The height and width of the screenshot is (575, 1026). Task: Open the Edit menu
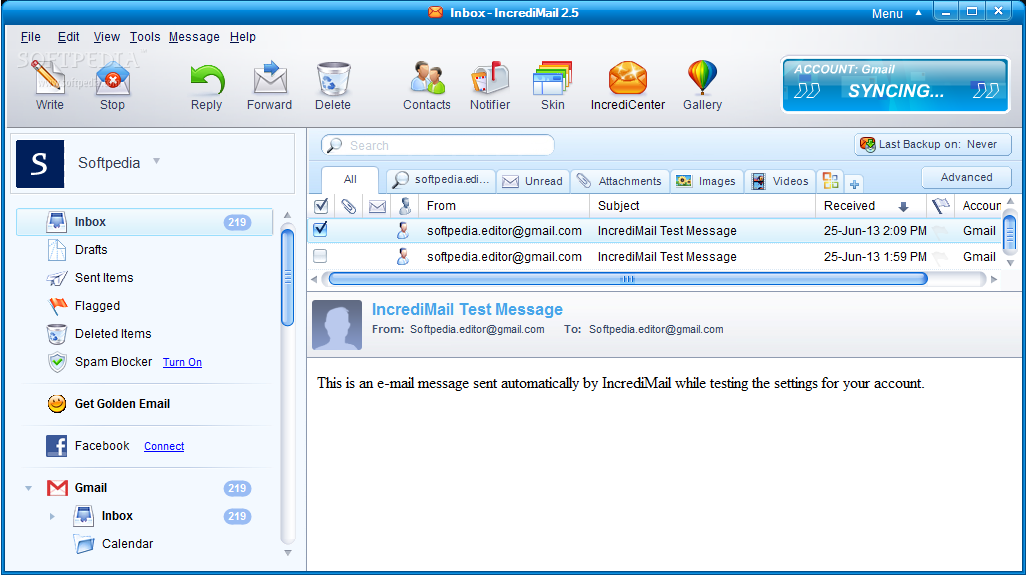[68, 37]
